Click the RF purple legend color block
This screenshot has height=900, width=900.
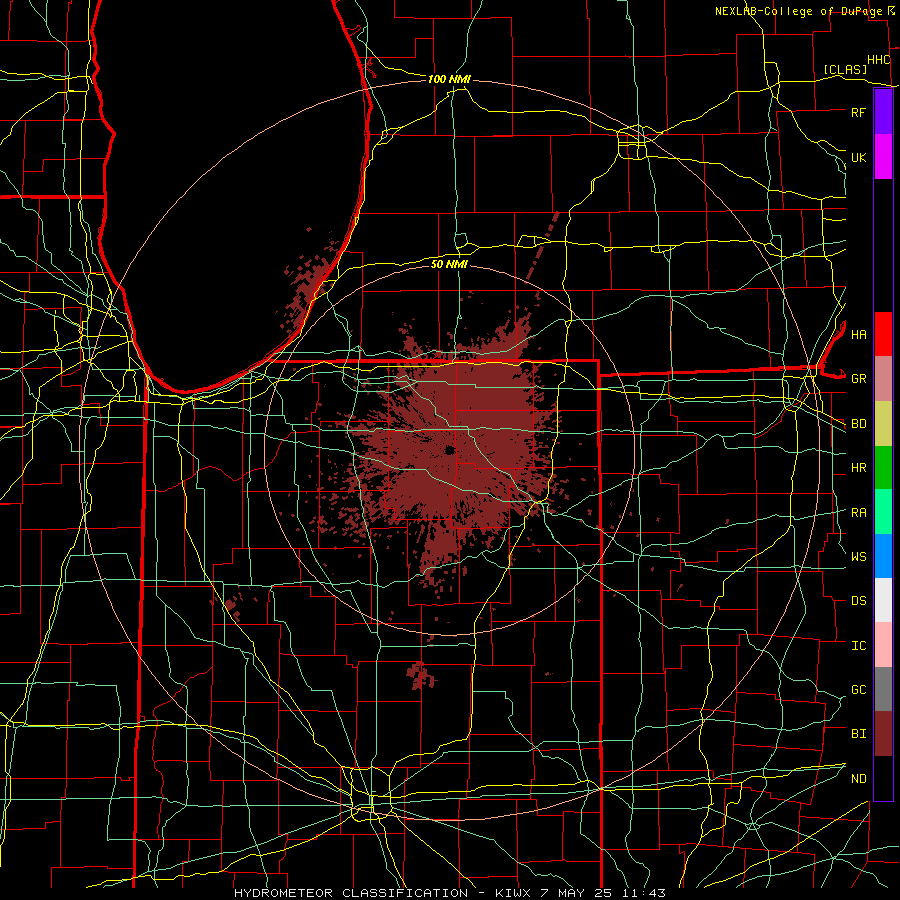(883, 112)
